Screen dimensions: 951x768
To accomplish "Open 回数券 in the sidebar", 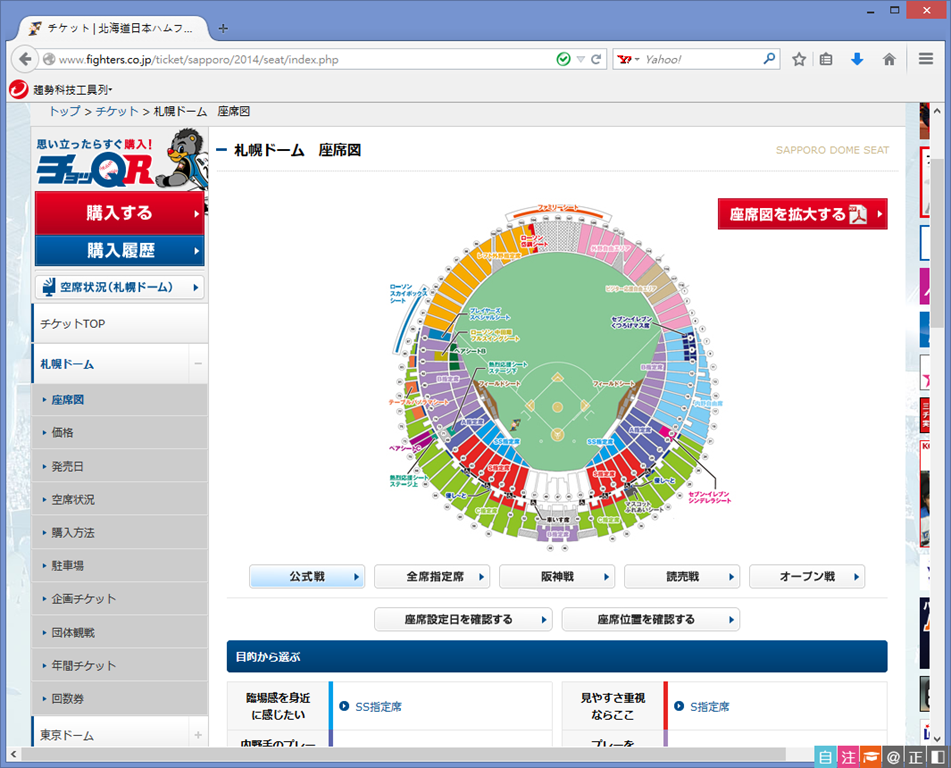I will click(119, 699).
